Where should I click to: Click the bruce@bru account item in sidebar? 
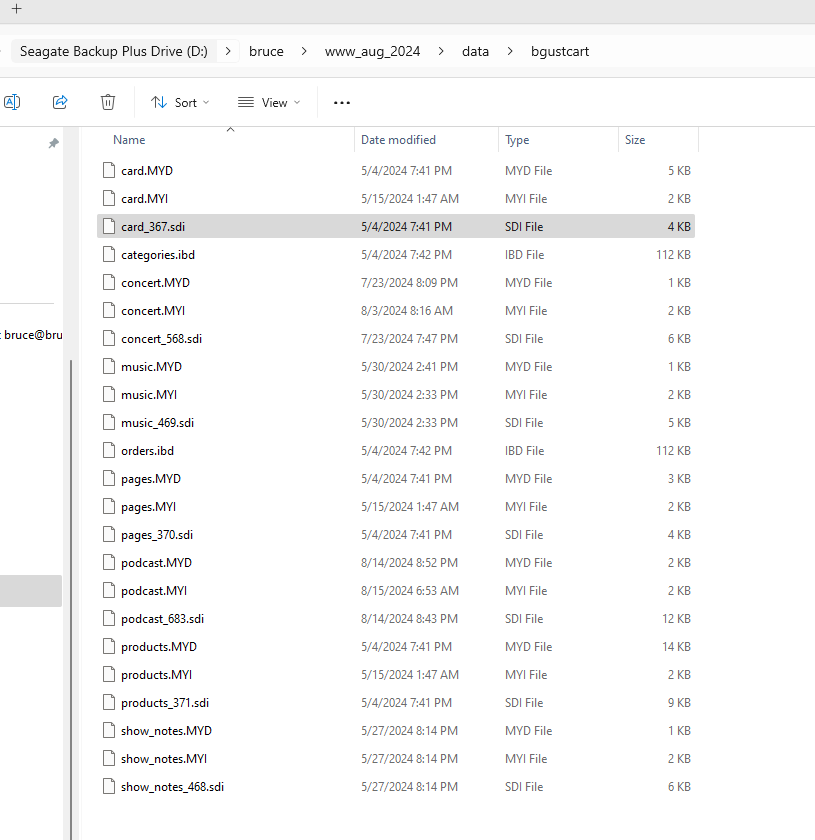coord(31,335)
